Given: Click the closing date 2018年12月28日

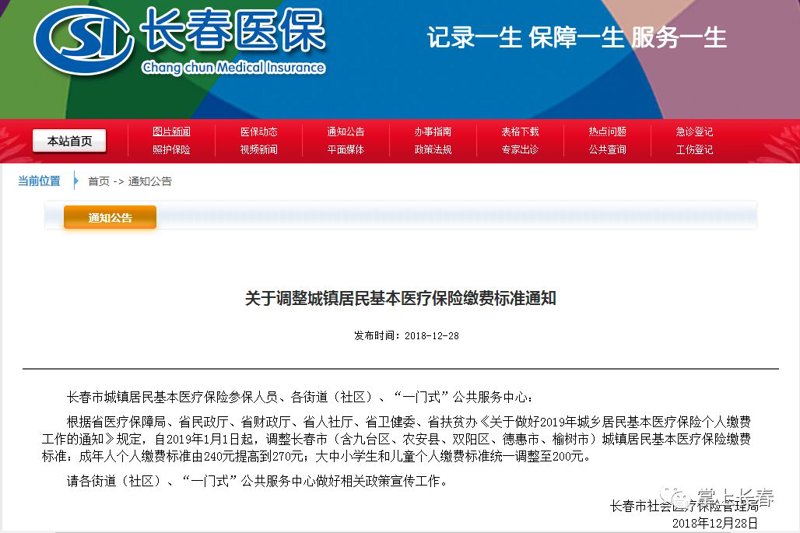Looking at the screenshot, I should [715, 523].
